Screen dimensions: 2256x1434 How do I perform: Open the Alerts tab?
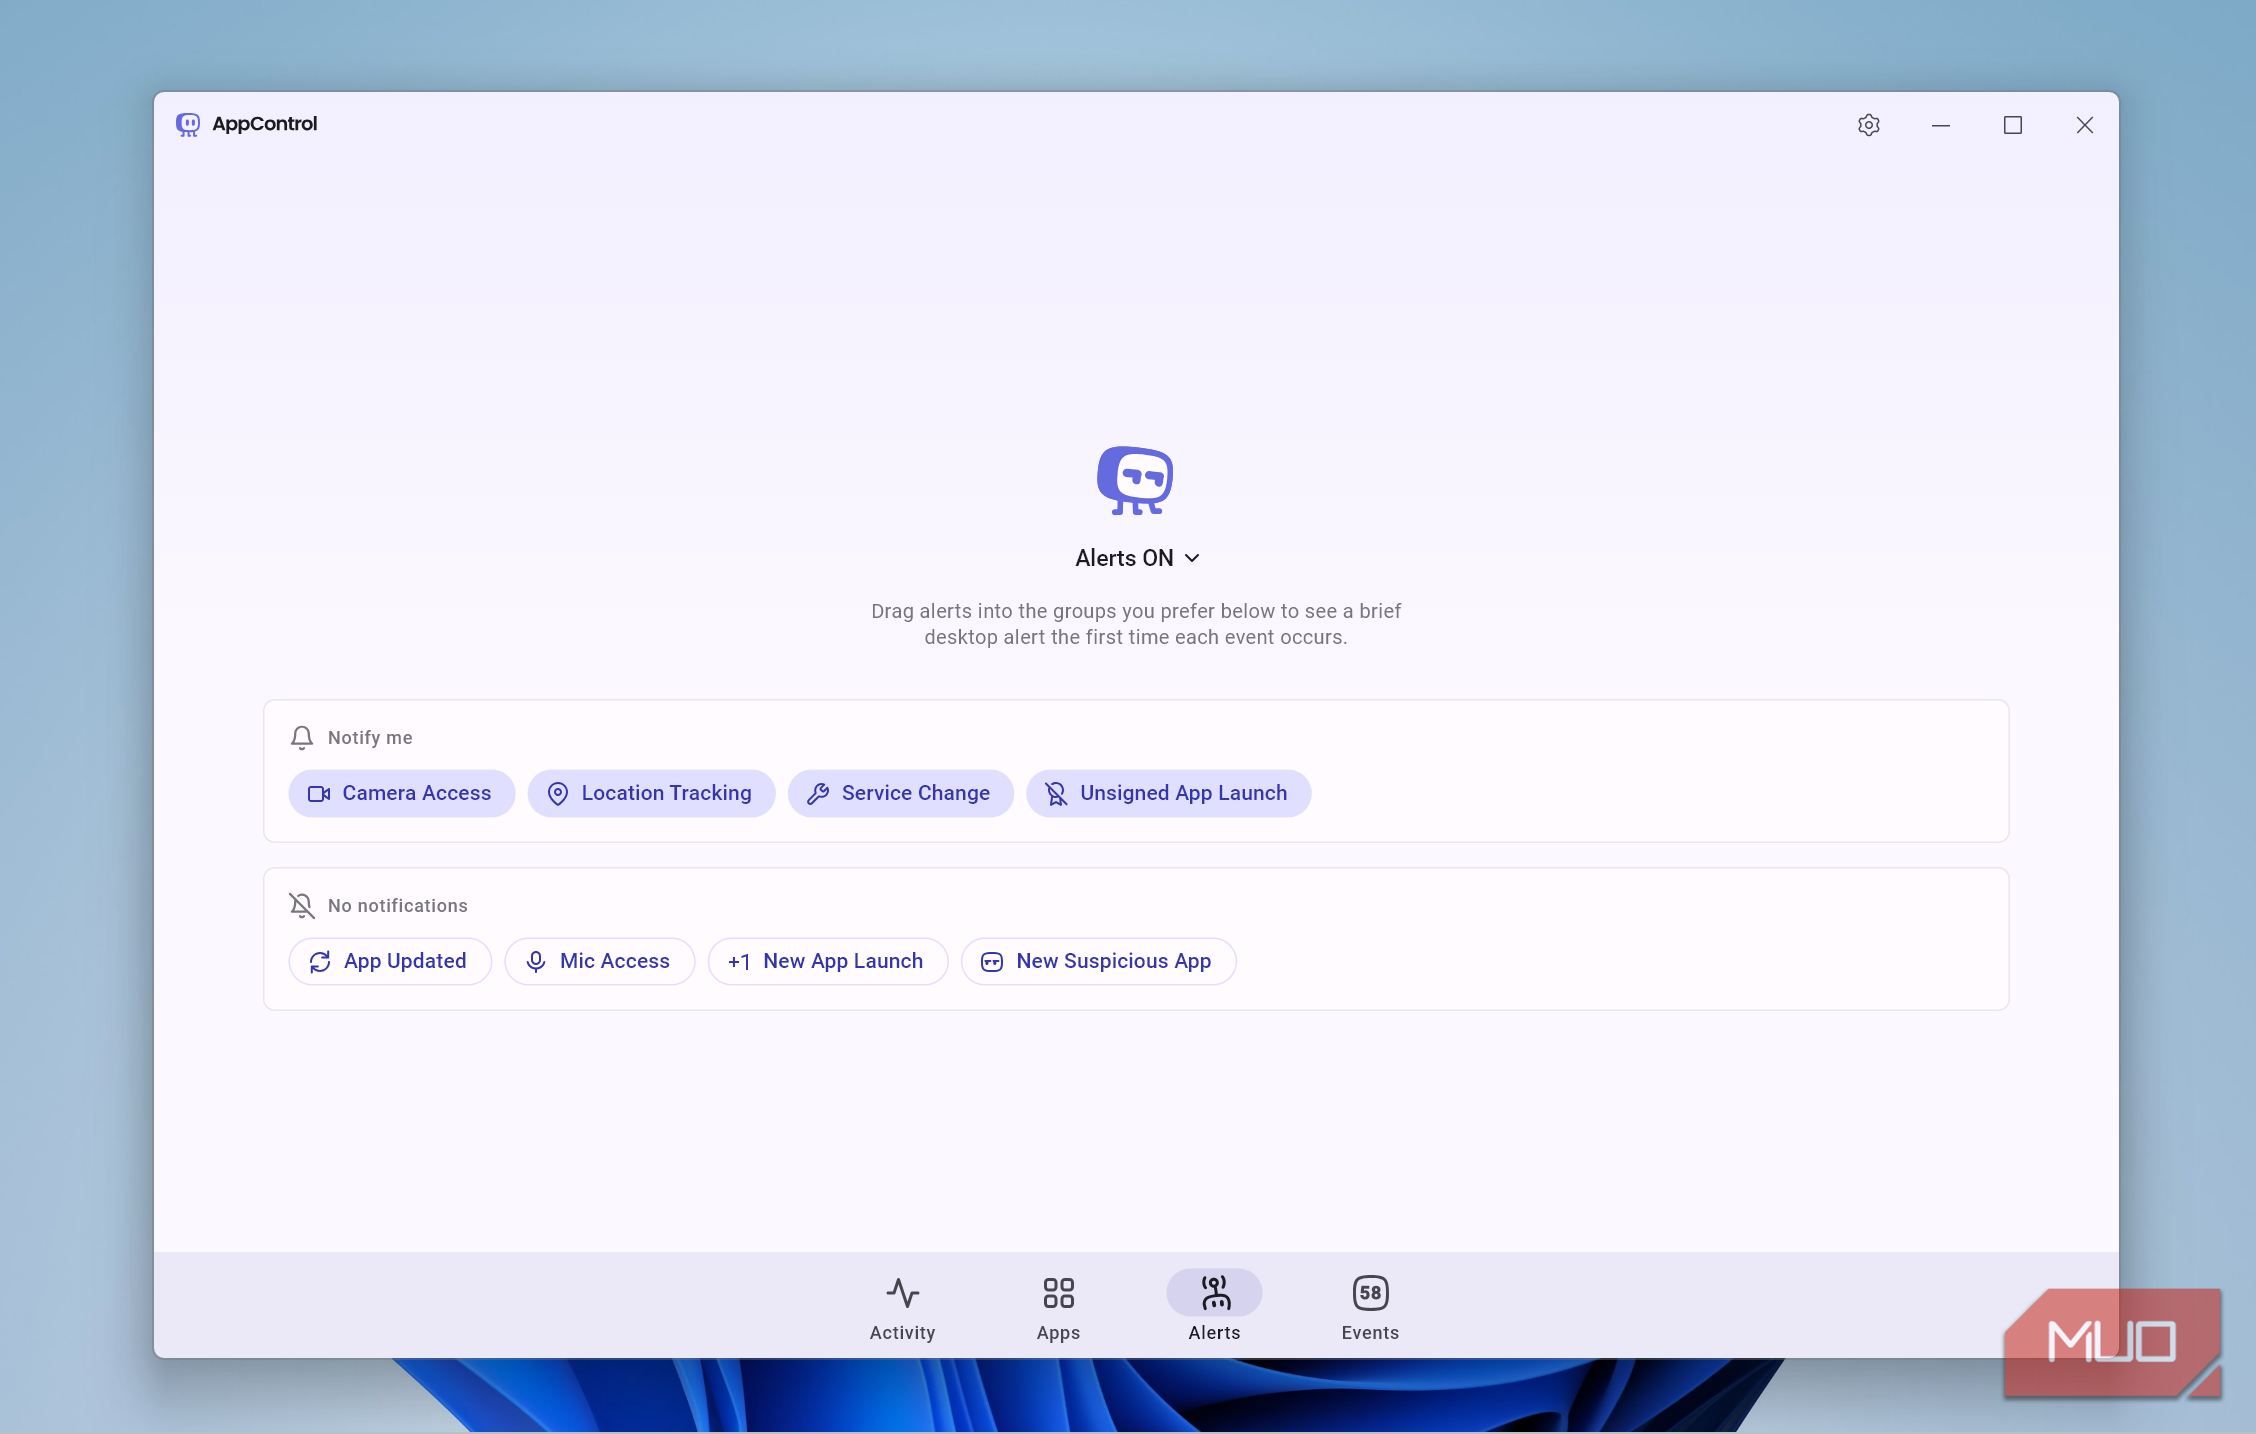[1214, 1308]
